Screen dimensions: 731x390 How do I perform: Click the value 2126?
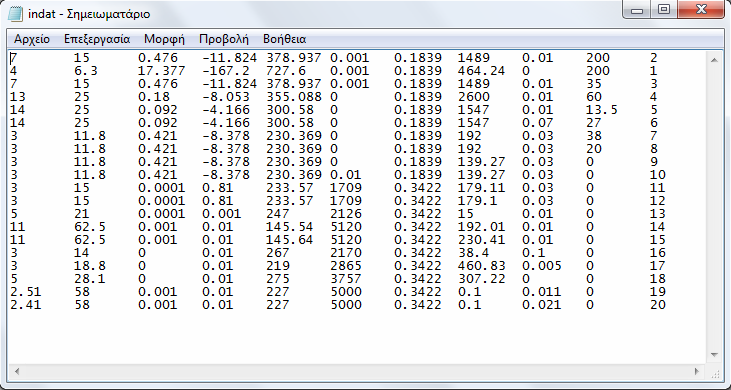(x=345, y=214)
